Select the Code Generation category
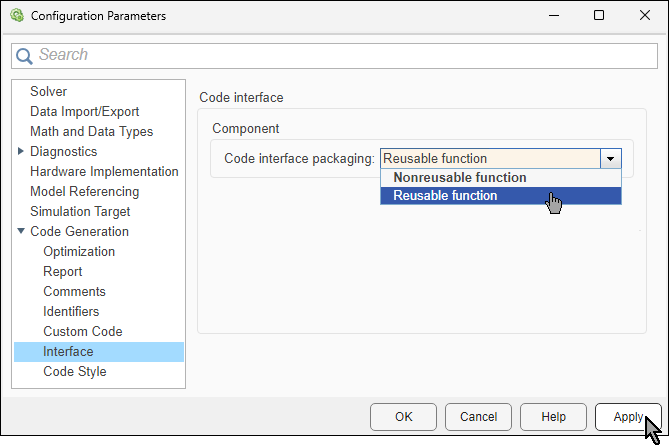669x446 pixels. coord(79,231)
